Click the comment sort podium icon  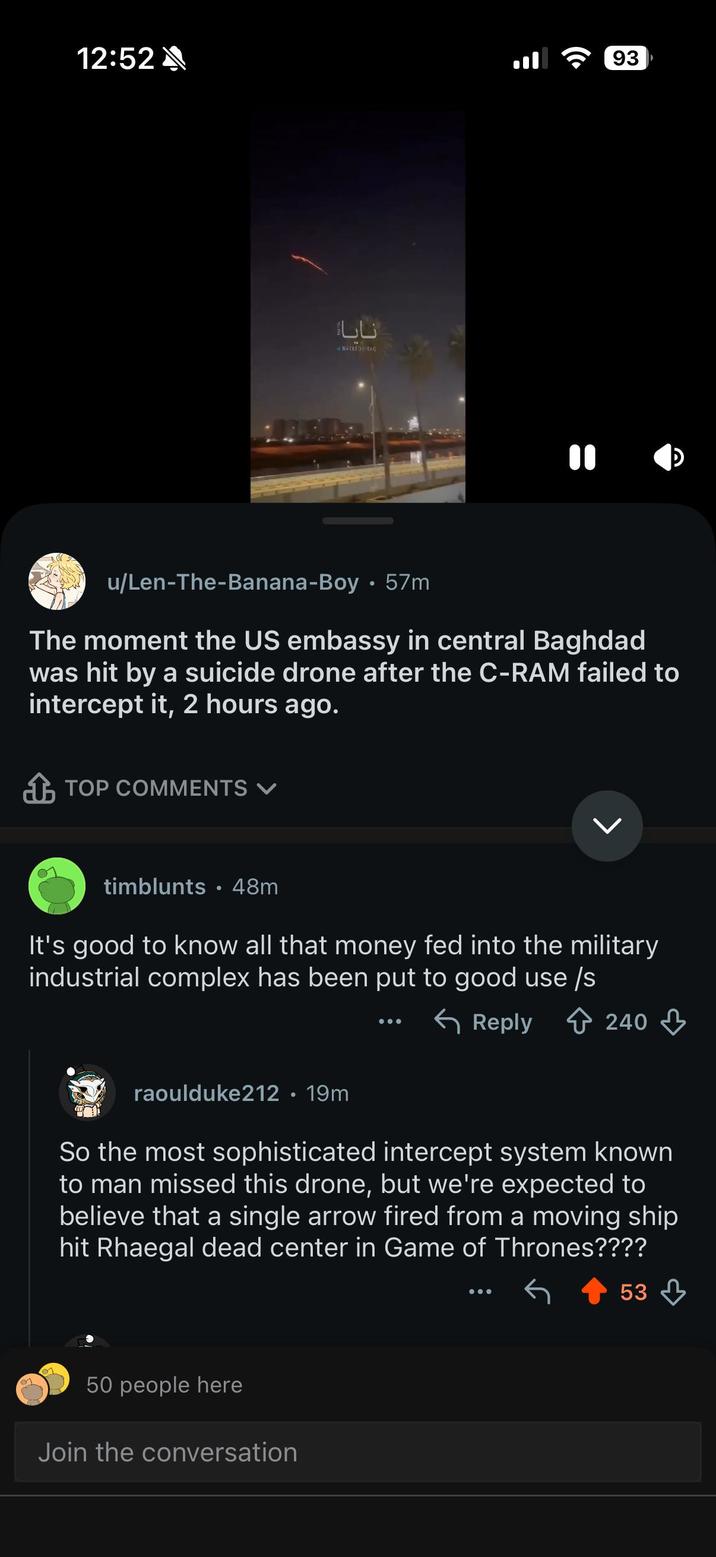click(38, 788)
